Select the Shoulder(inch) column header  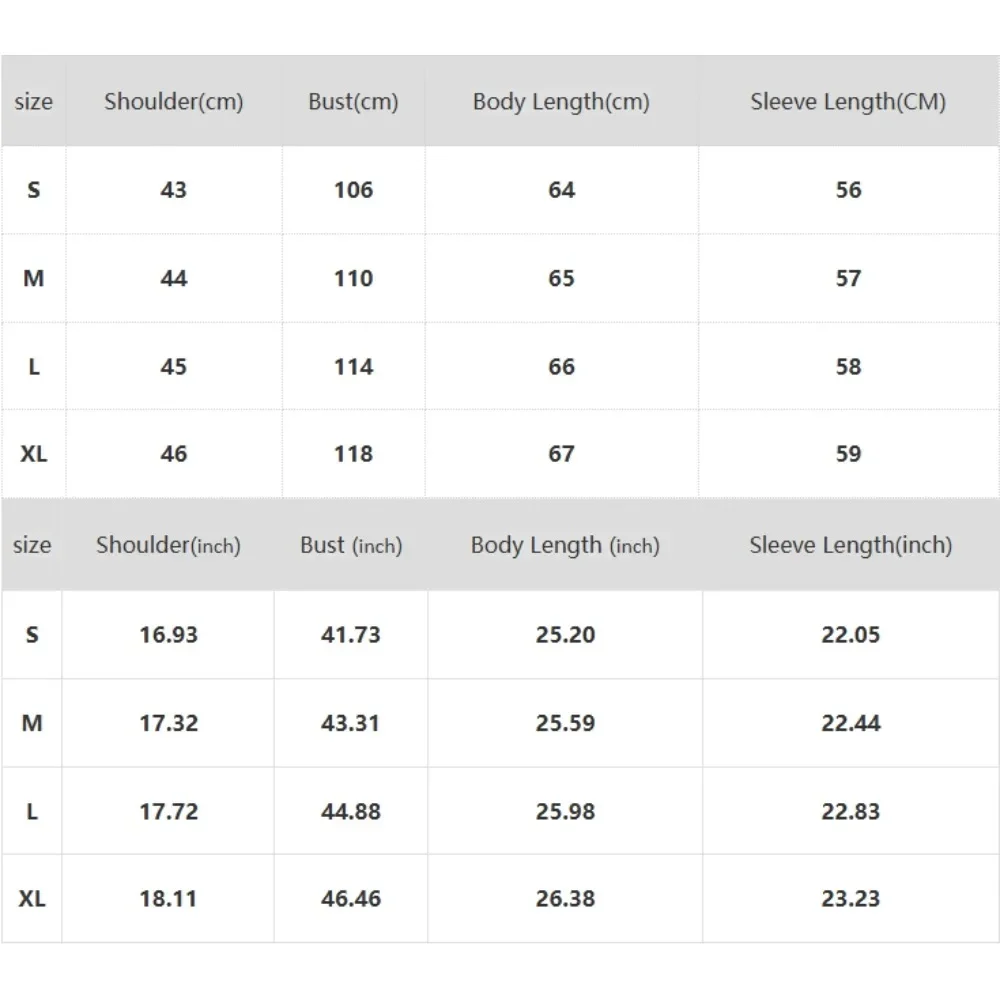coord(168,545)
